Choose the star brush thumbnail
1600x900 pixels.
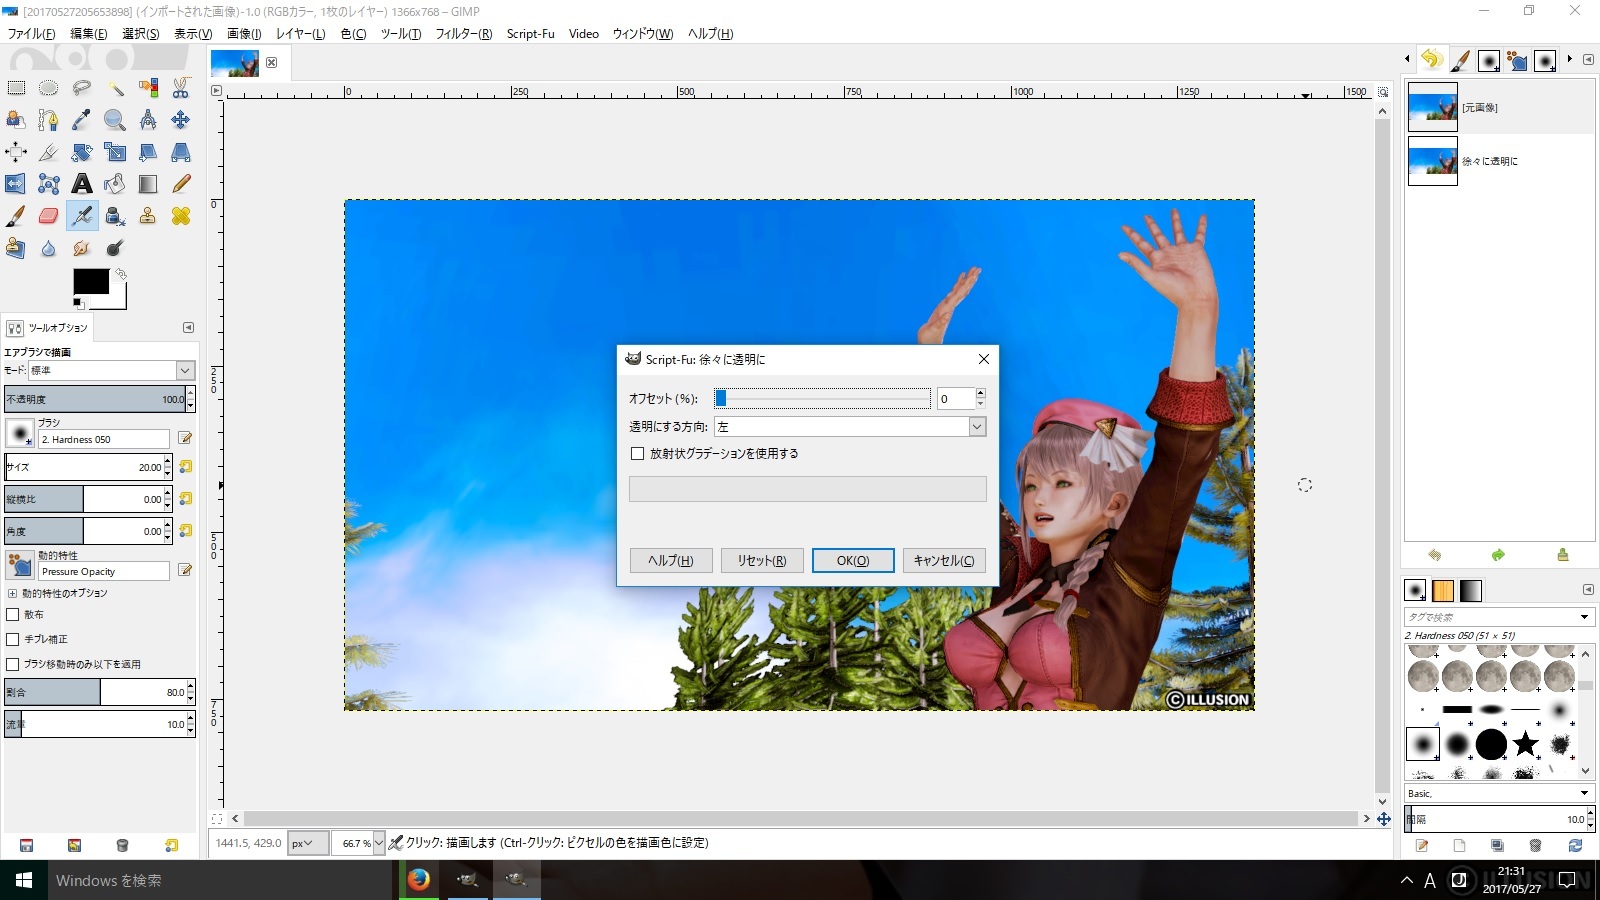[x=1526, y=744]
